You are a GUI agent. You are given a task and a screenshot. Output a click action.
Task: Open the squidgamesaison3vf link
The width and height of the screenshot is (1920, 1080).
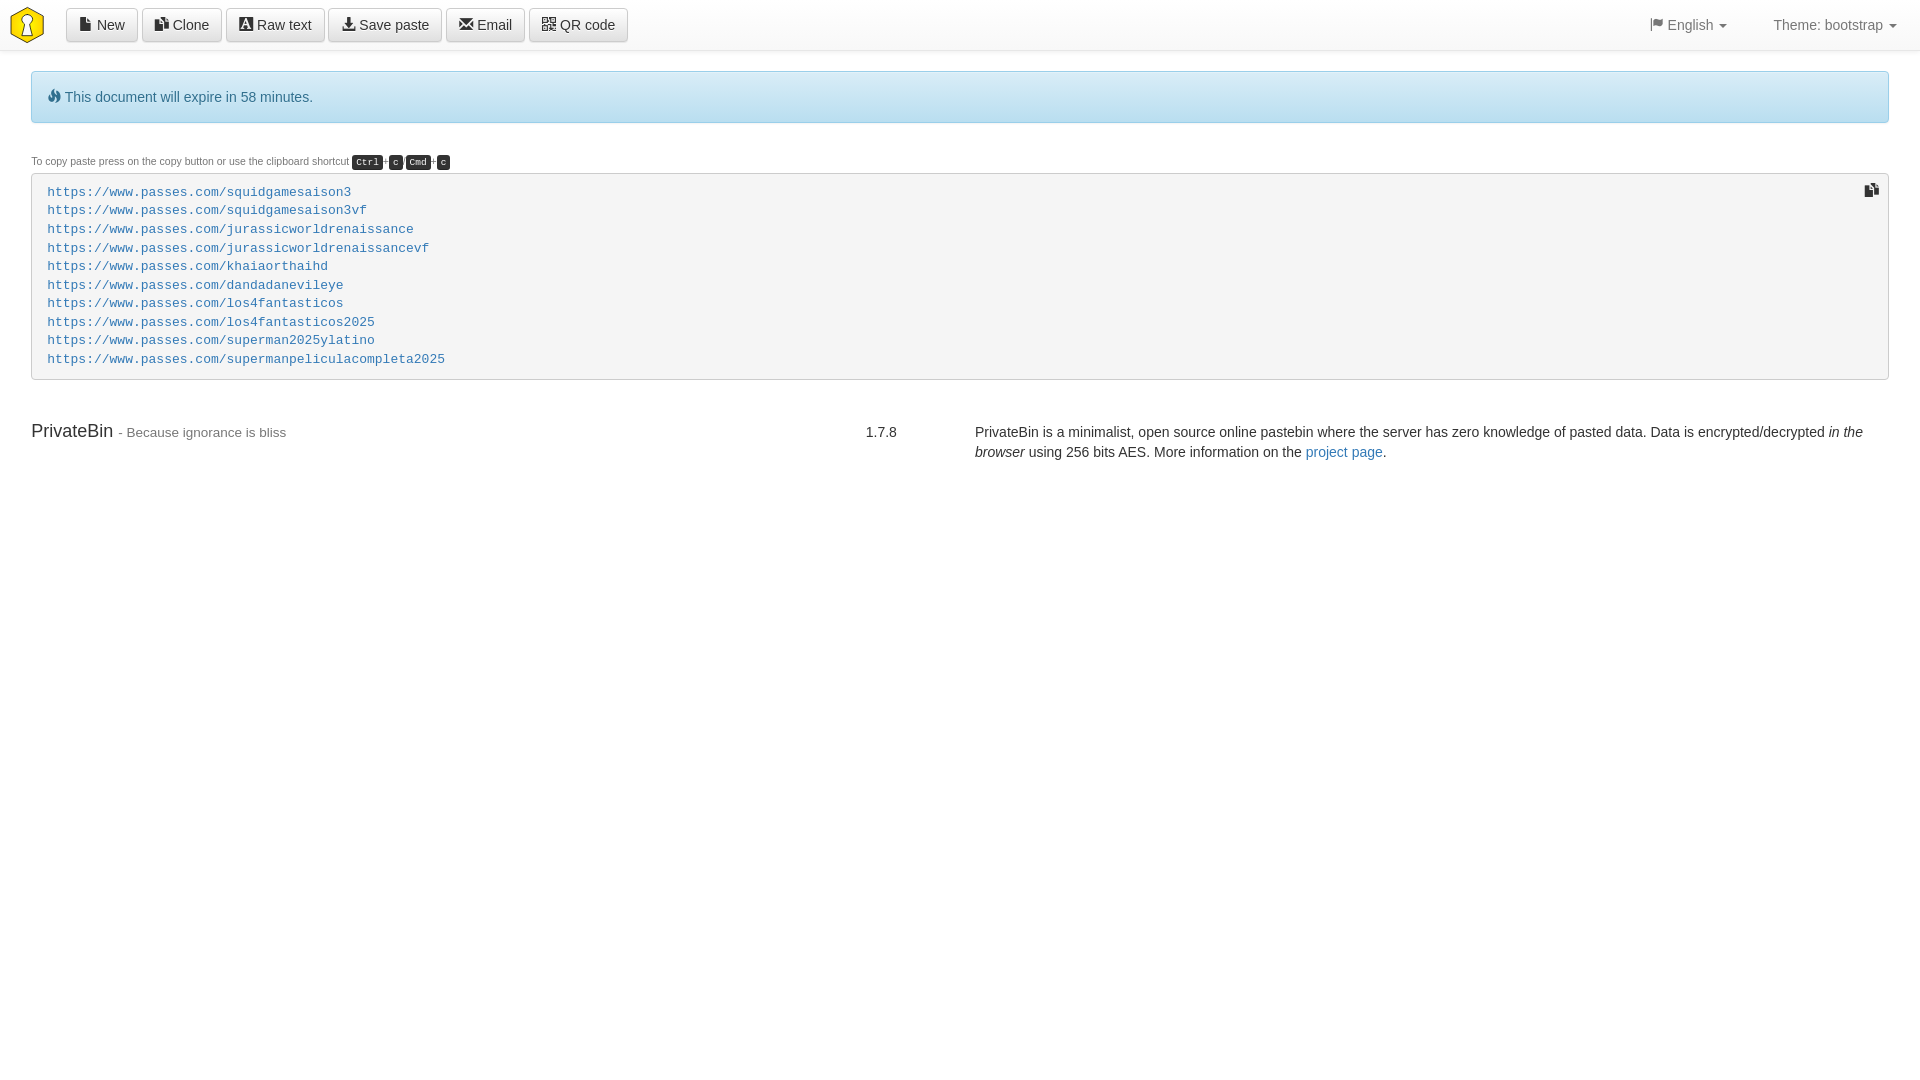[x=207, y=211]
